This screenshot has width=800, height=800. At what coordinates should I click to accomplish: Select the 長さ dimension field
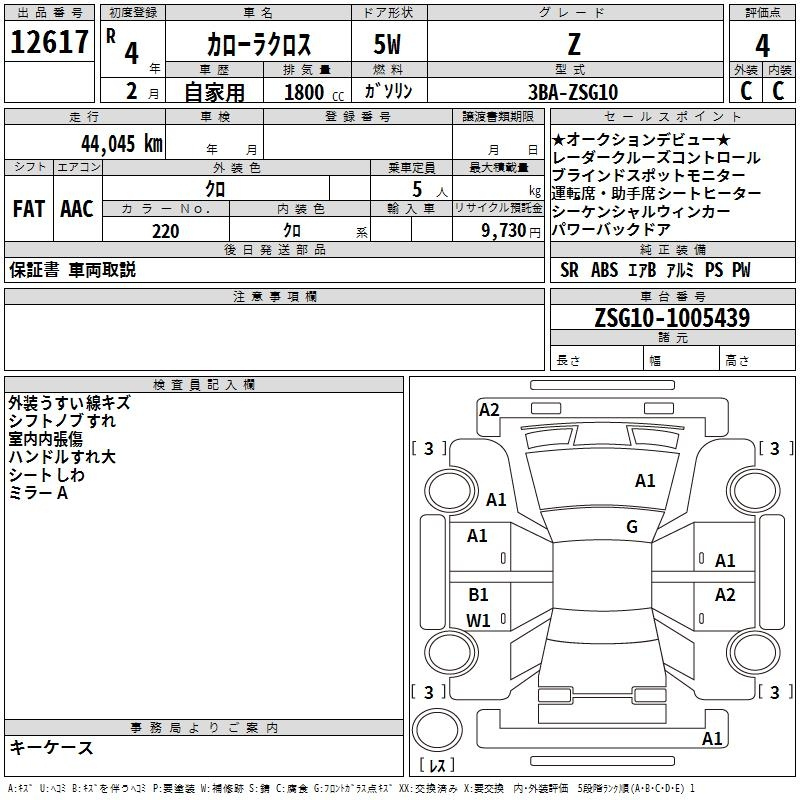point(596,360)
